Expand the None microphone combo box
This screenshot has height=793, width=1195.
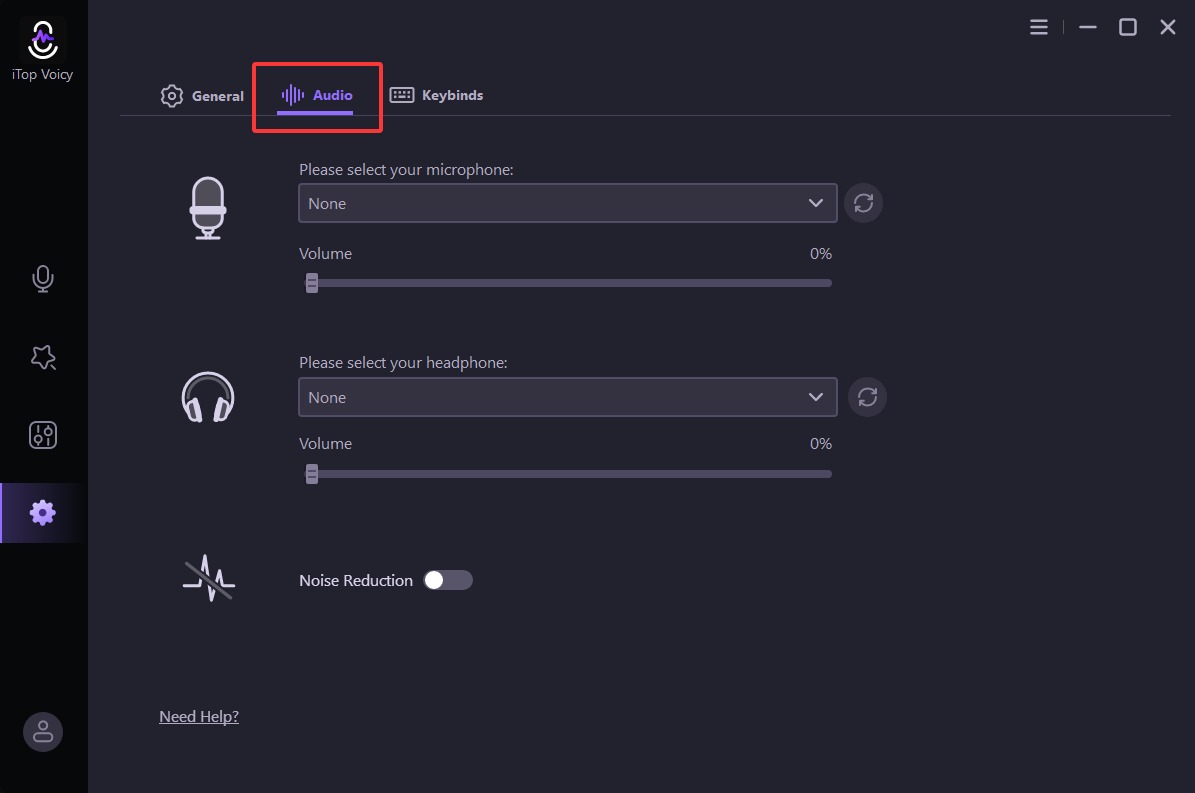tap(567, 203)
